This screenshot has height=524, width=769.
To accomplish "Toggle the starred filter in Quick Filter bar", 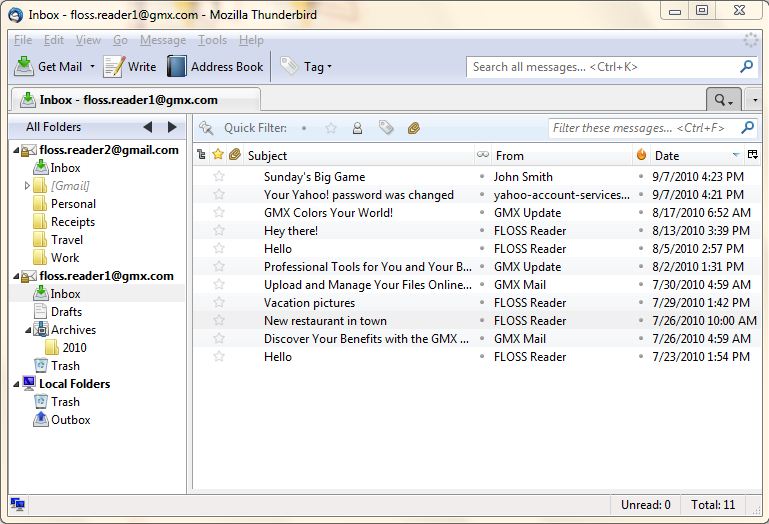I will [x=331, y=128].
